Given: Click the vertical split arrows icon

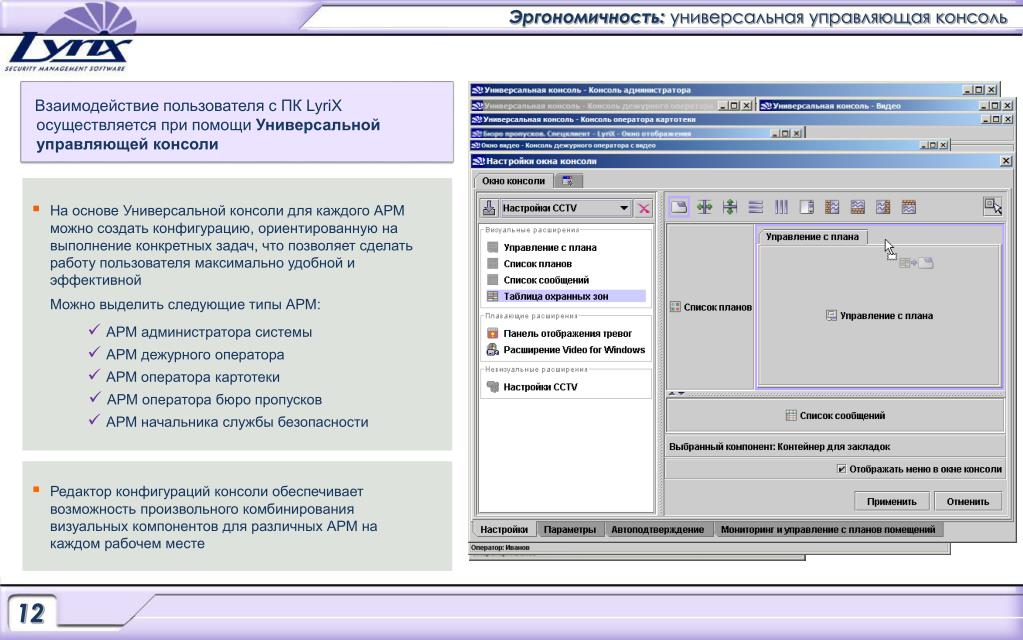Looking at the screenshot, I should tap(730, 207).
